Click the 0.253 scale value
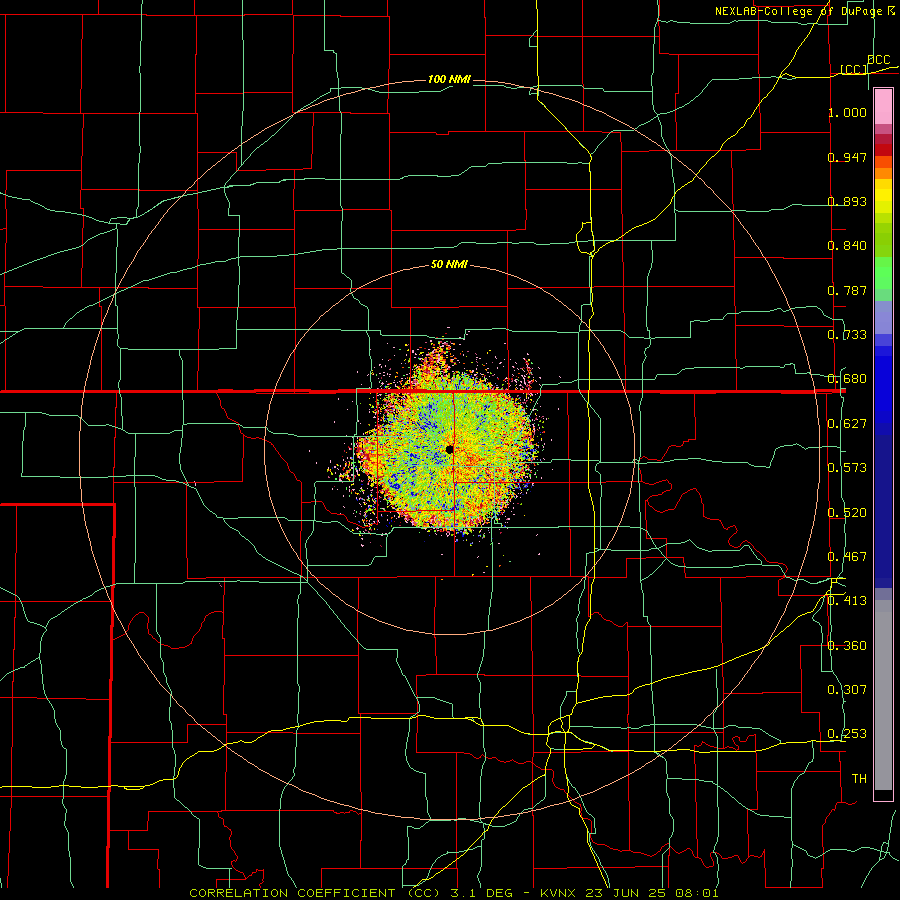The height and width of the screenshot is (900, 900). [847, 734]
